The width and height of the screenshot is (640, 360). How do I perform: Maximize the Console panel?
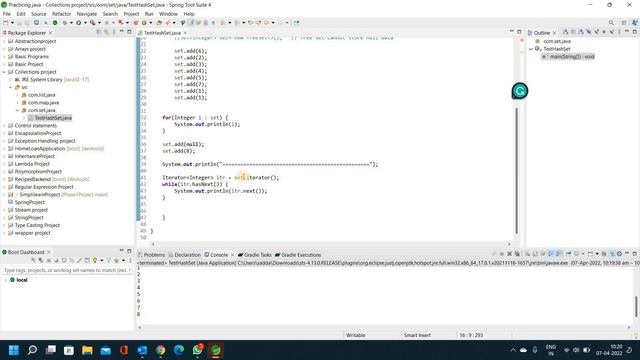[x=635, y=254]
